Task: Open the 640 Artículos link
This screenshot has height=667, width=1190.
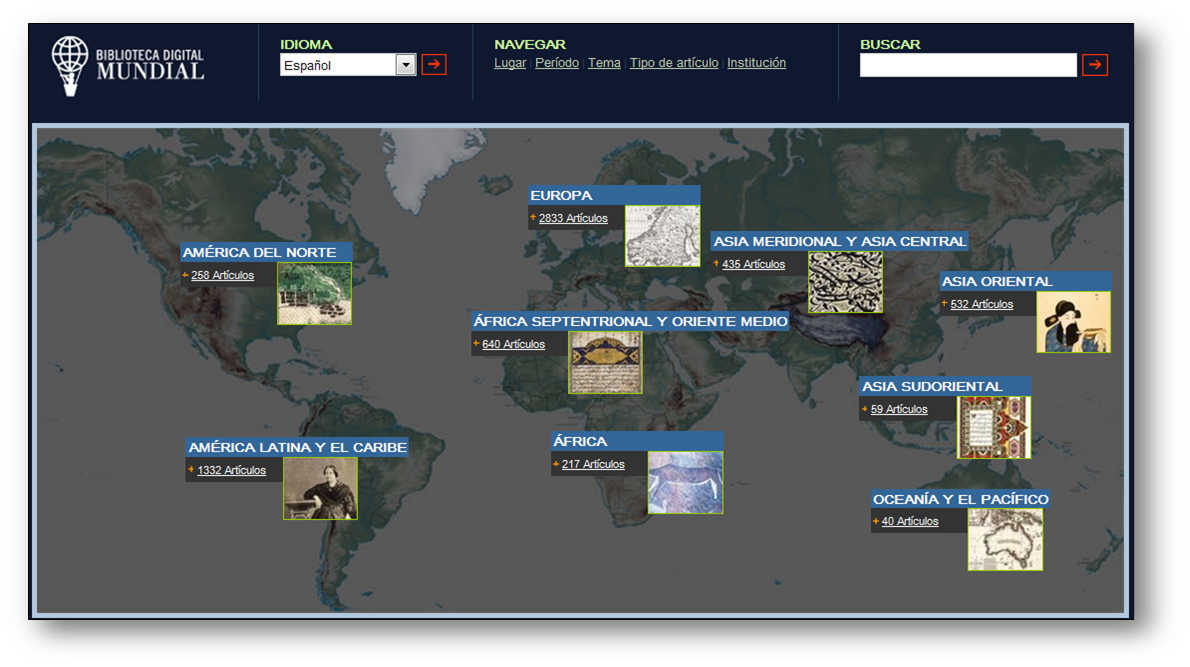Action: pyautogui.click(x=513, y=344)
